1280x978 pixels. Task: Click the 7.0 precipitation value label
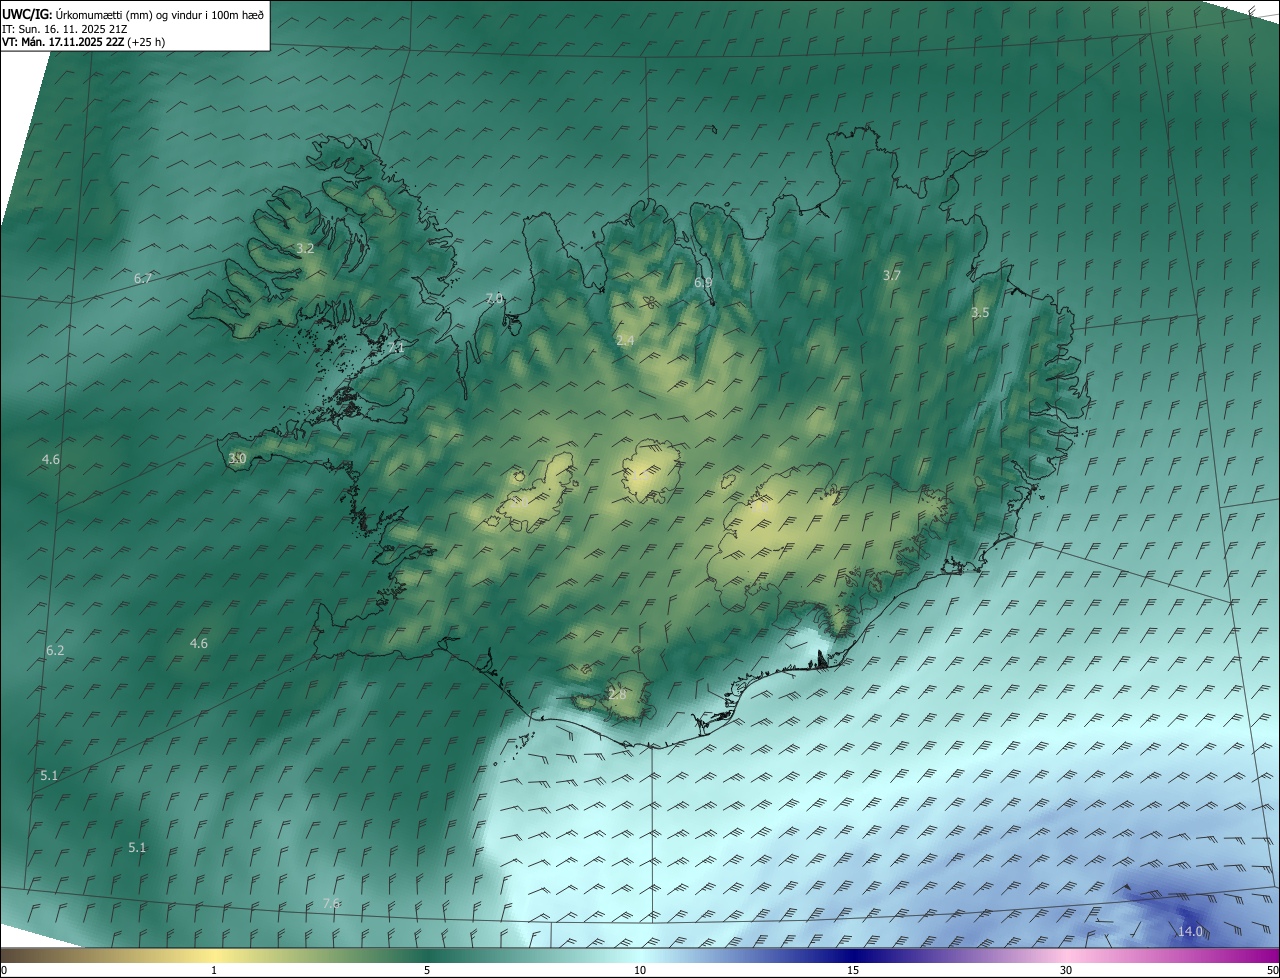pos(494,298)
